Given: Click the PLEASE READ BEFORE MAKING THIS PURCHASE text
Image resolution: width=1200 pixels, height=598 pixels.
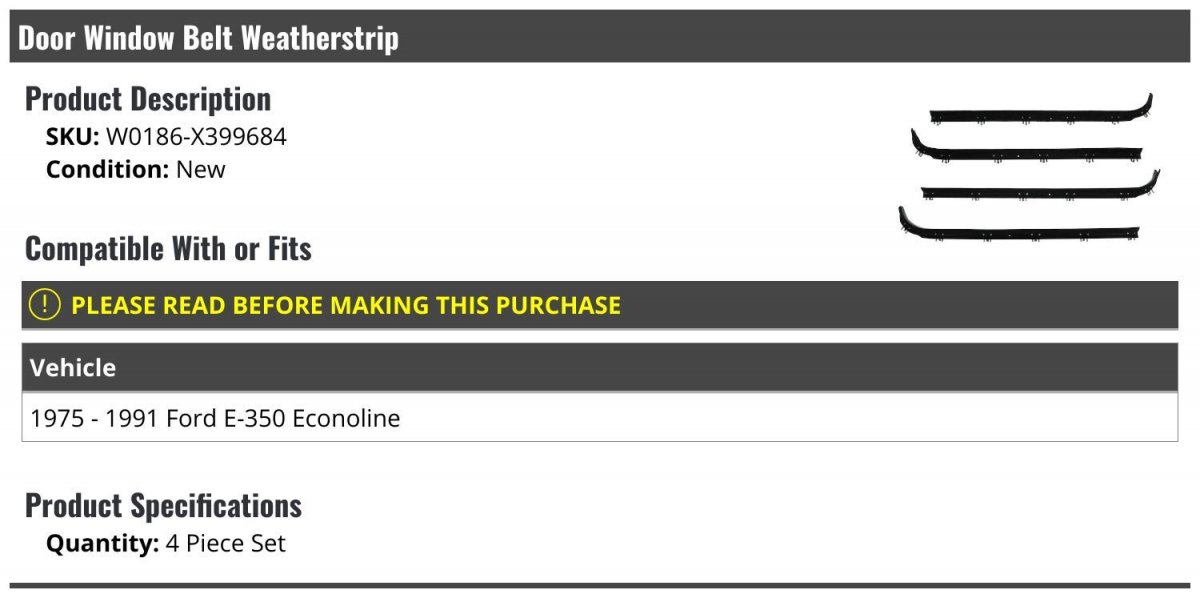Looking at the screenshot, I should (346, 305).
